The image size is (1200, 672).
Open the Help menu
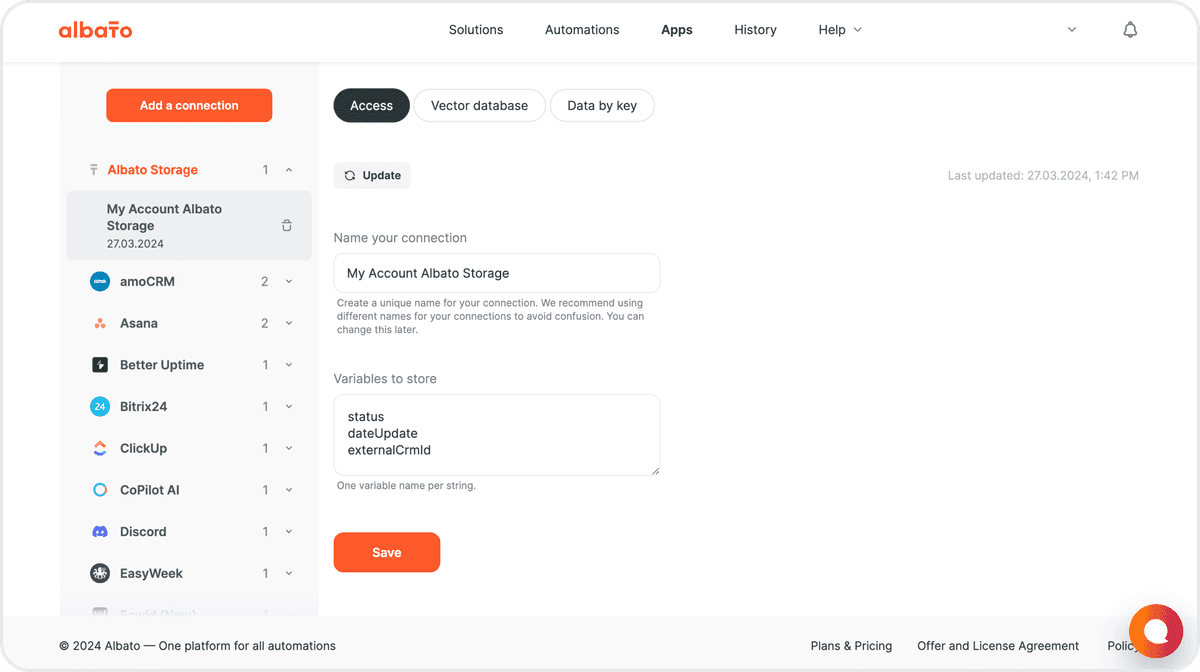[x=840, y=30]
